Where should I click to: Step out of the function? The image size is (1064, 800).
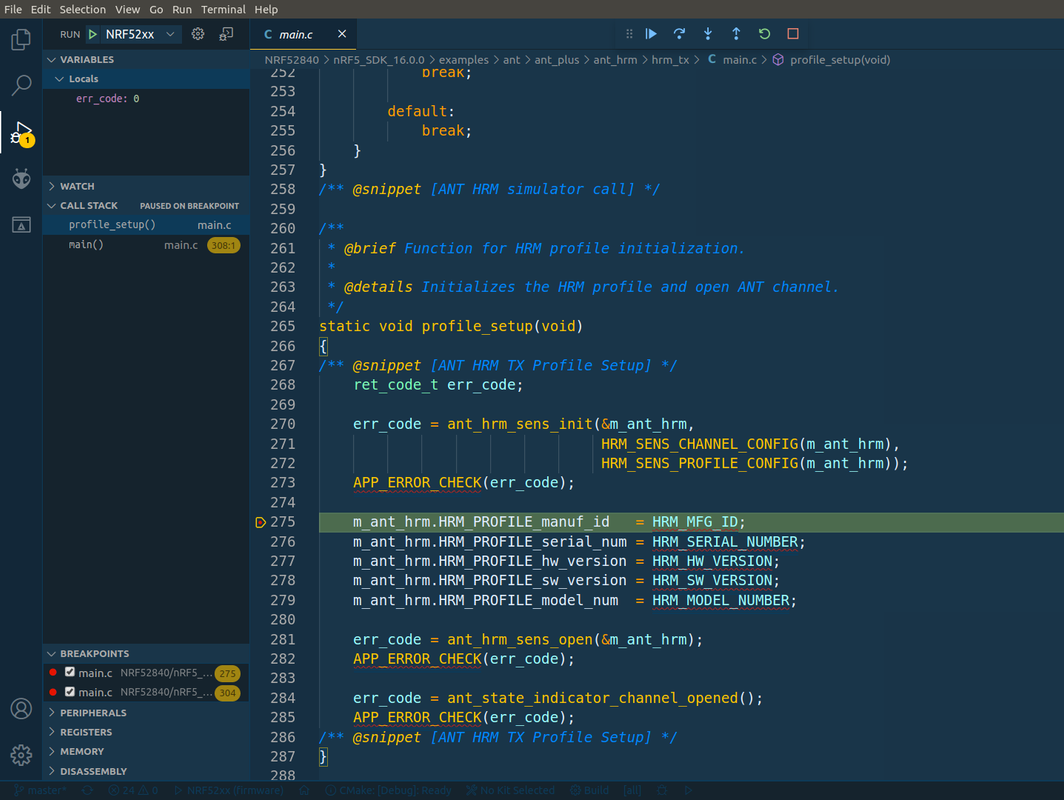tap(736, 34)
